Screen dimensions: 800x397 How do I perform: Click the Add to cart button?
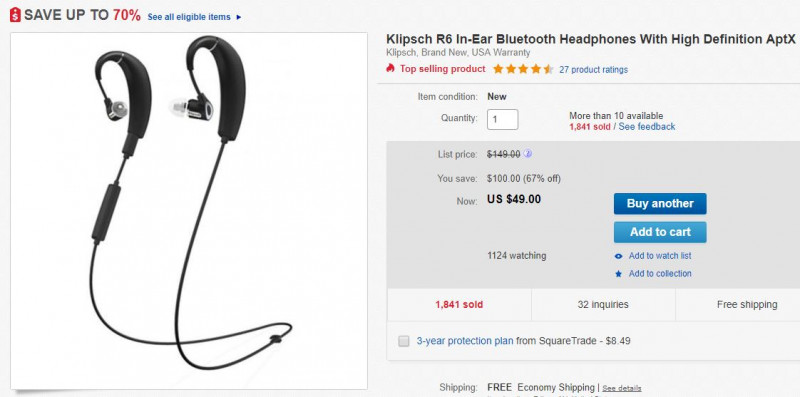click(660, 232)
